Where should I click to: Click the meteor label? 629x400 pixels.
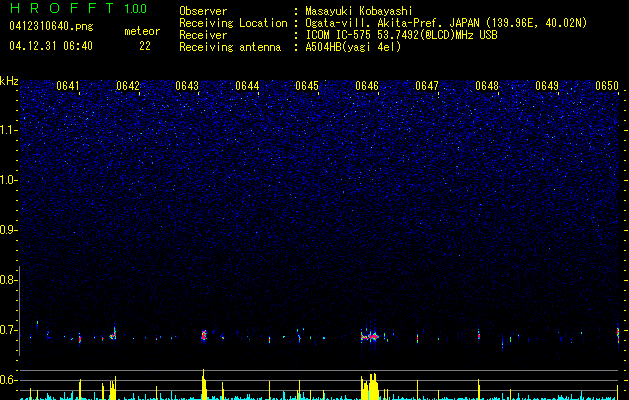click(x=142, y=31)
